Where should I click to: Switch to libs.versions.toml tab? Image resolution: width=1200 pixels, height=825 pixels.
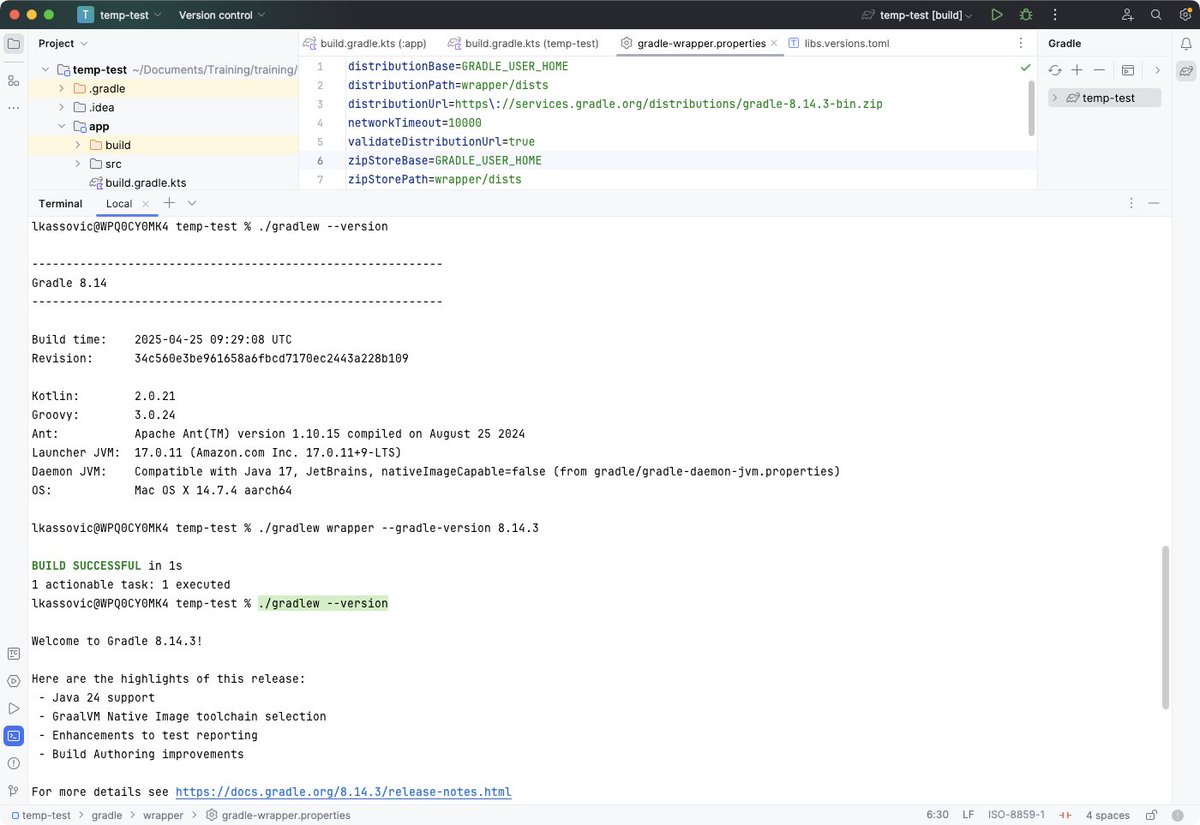839,43
